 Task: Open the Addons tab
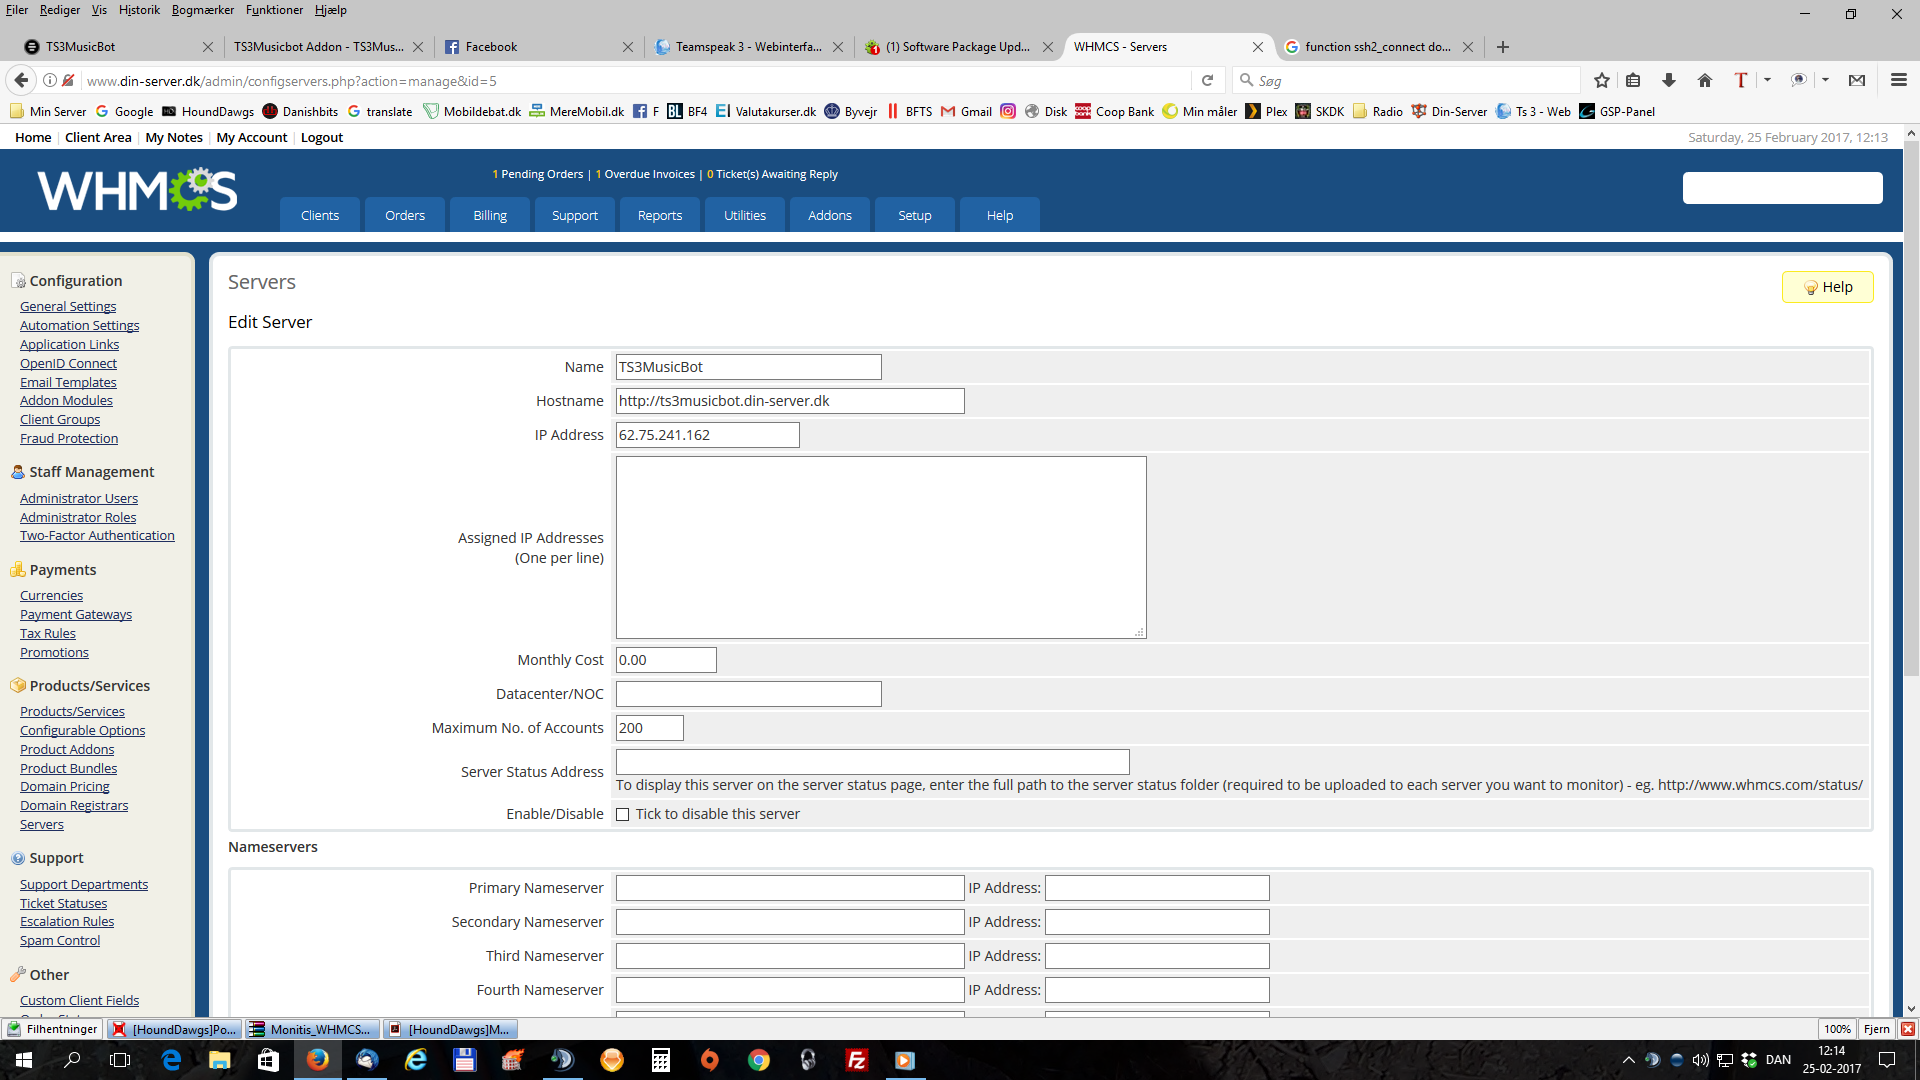coord(829,215)
